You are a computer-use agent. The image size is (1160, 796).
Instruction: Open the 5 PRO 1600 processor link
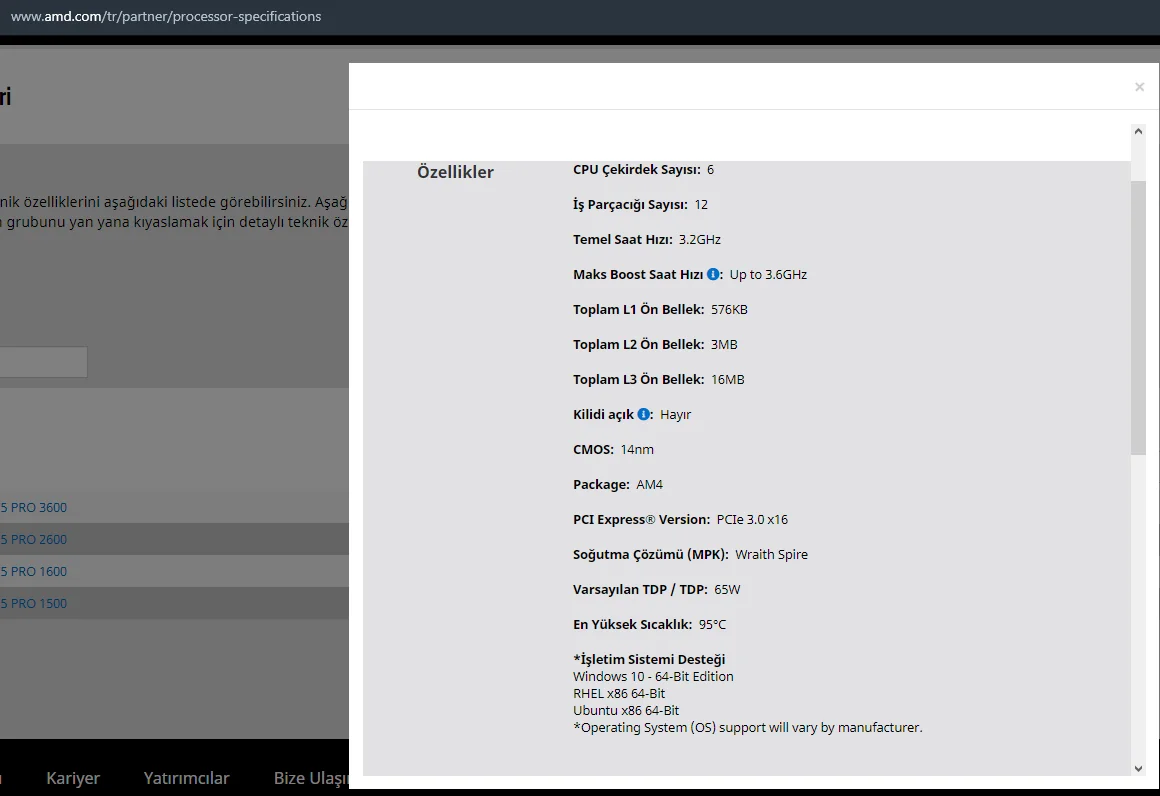coord(34,571)
